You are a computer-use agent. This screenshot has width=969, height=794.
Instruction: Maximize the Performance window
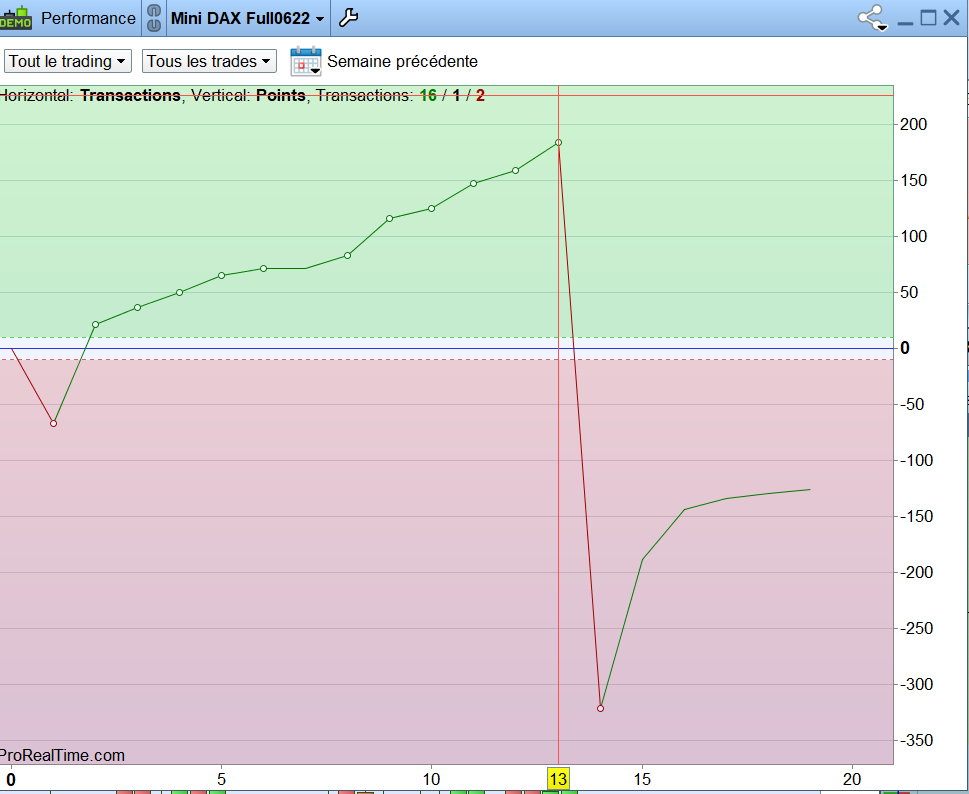[x=928, y=18]
